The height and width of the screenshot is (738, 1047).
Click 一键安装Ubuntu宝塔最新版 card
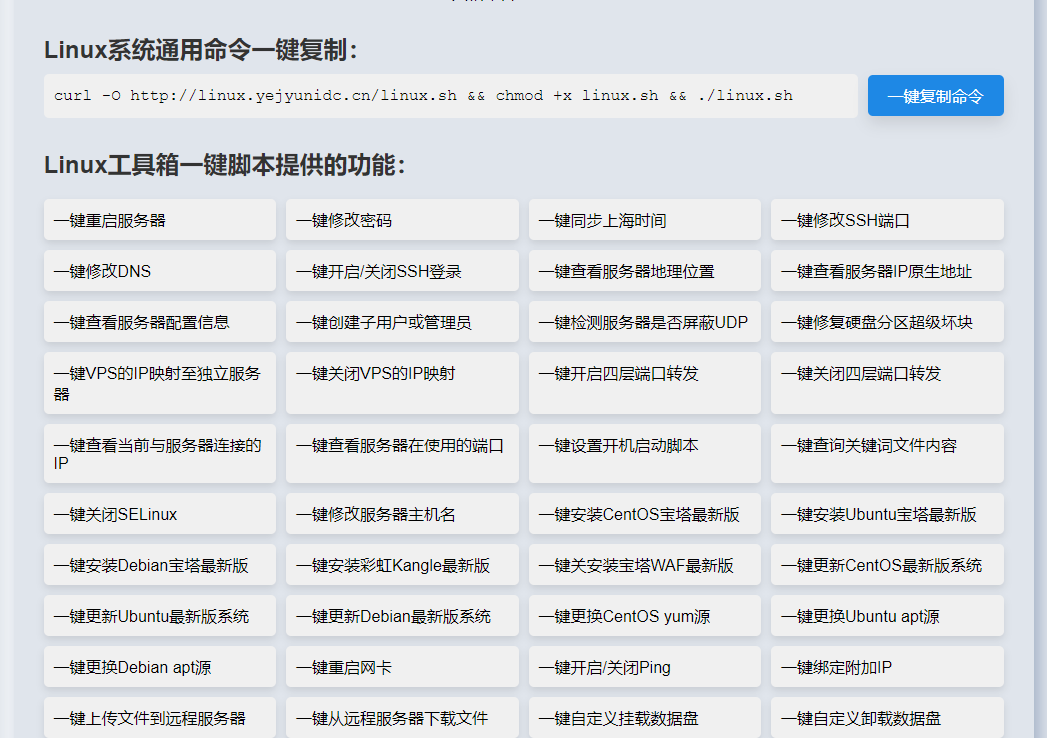click(x=887, y=514)
